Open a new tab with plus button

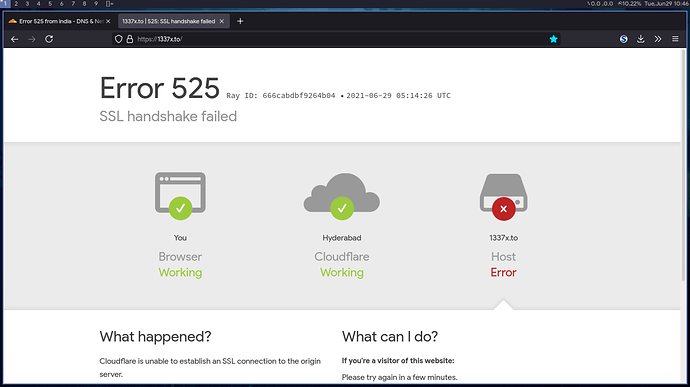240,21
